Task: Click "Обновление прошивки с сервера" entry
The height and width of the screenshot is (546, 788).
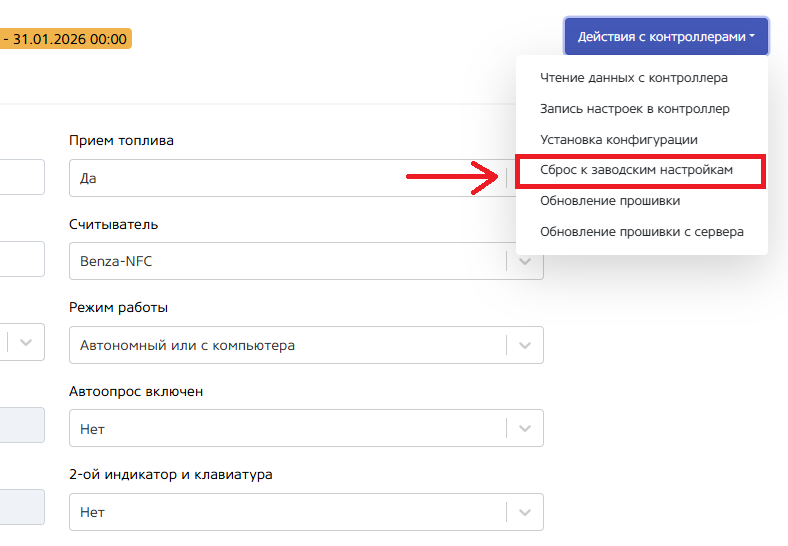Action: 641,232
